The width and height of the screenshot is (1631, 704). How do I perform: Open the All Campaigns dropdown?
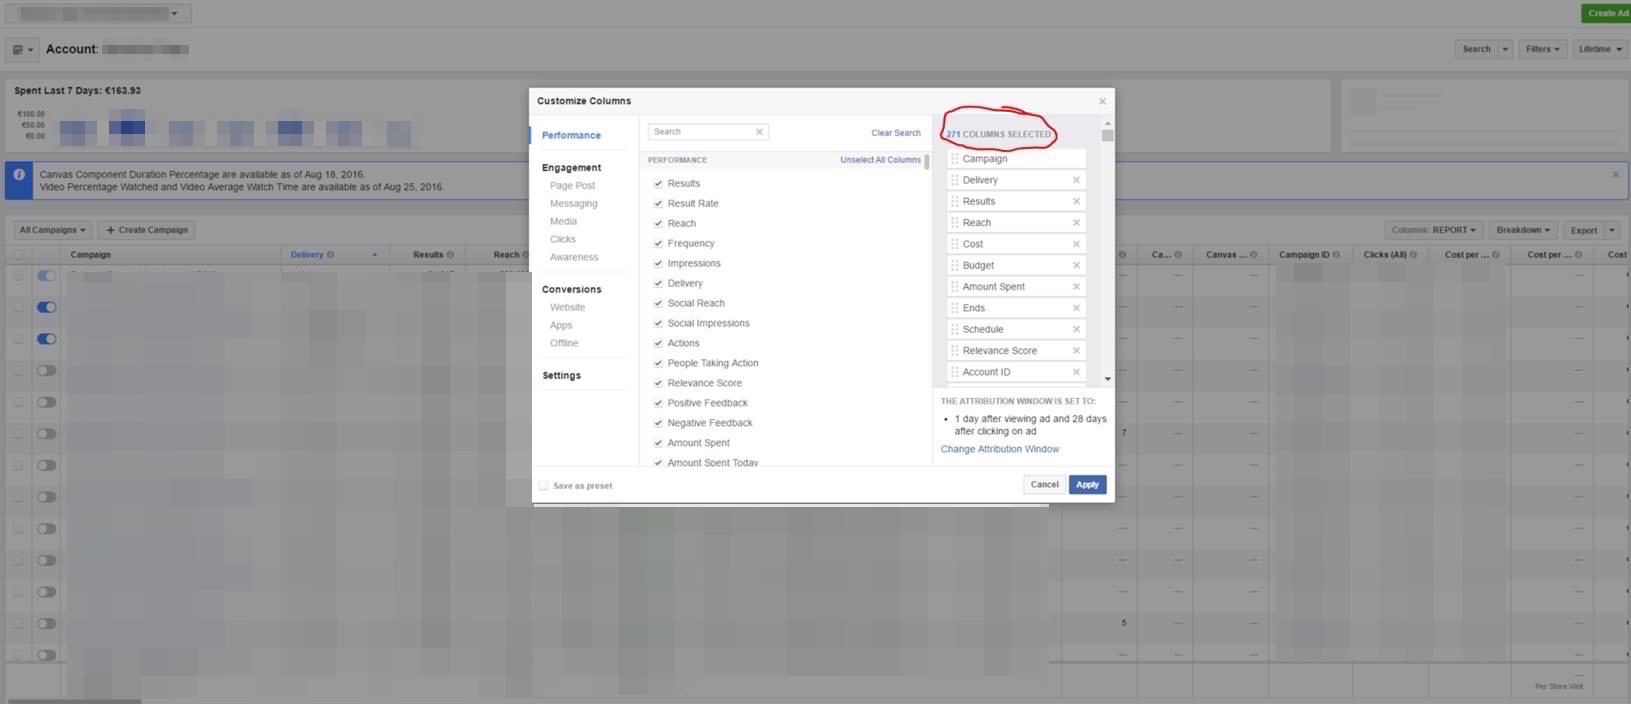pos(52,230)
